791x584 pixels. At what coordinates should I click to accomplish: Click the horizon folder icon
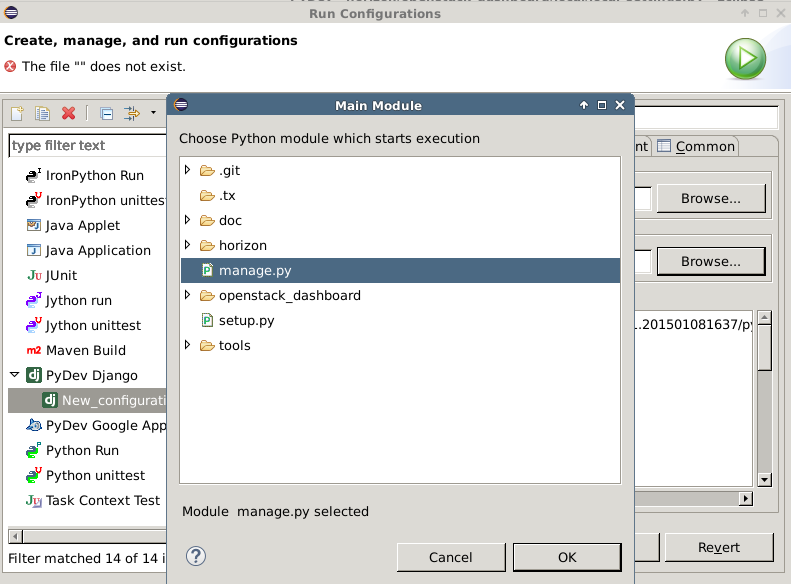pos(207,246)
